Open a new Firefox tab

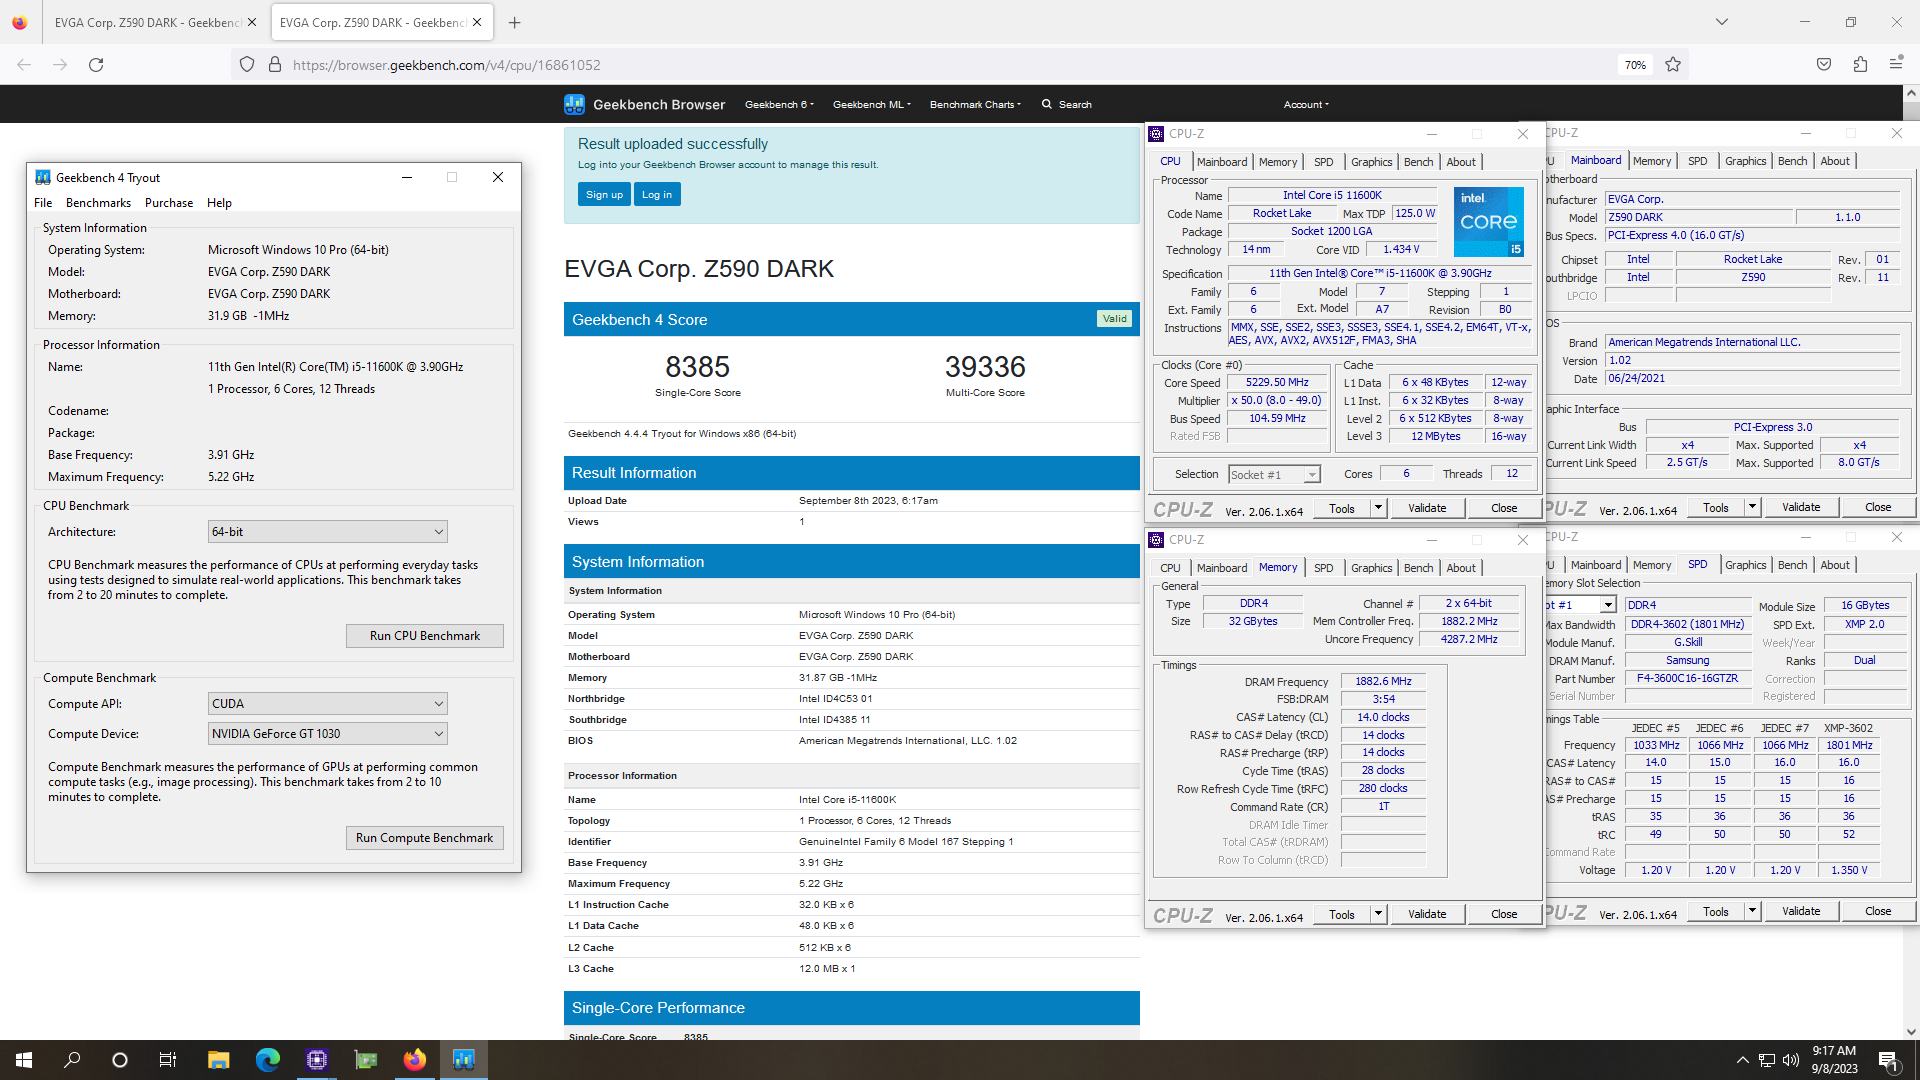(514, 22)
